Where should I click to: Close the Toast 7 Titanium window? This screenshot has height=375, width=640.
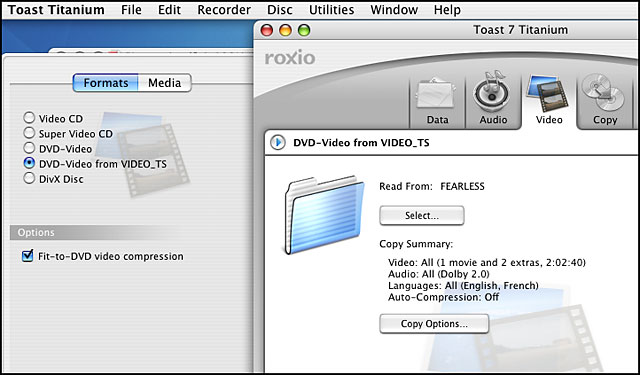click(x=267, y=30)
